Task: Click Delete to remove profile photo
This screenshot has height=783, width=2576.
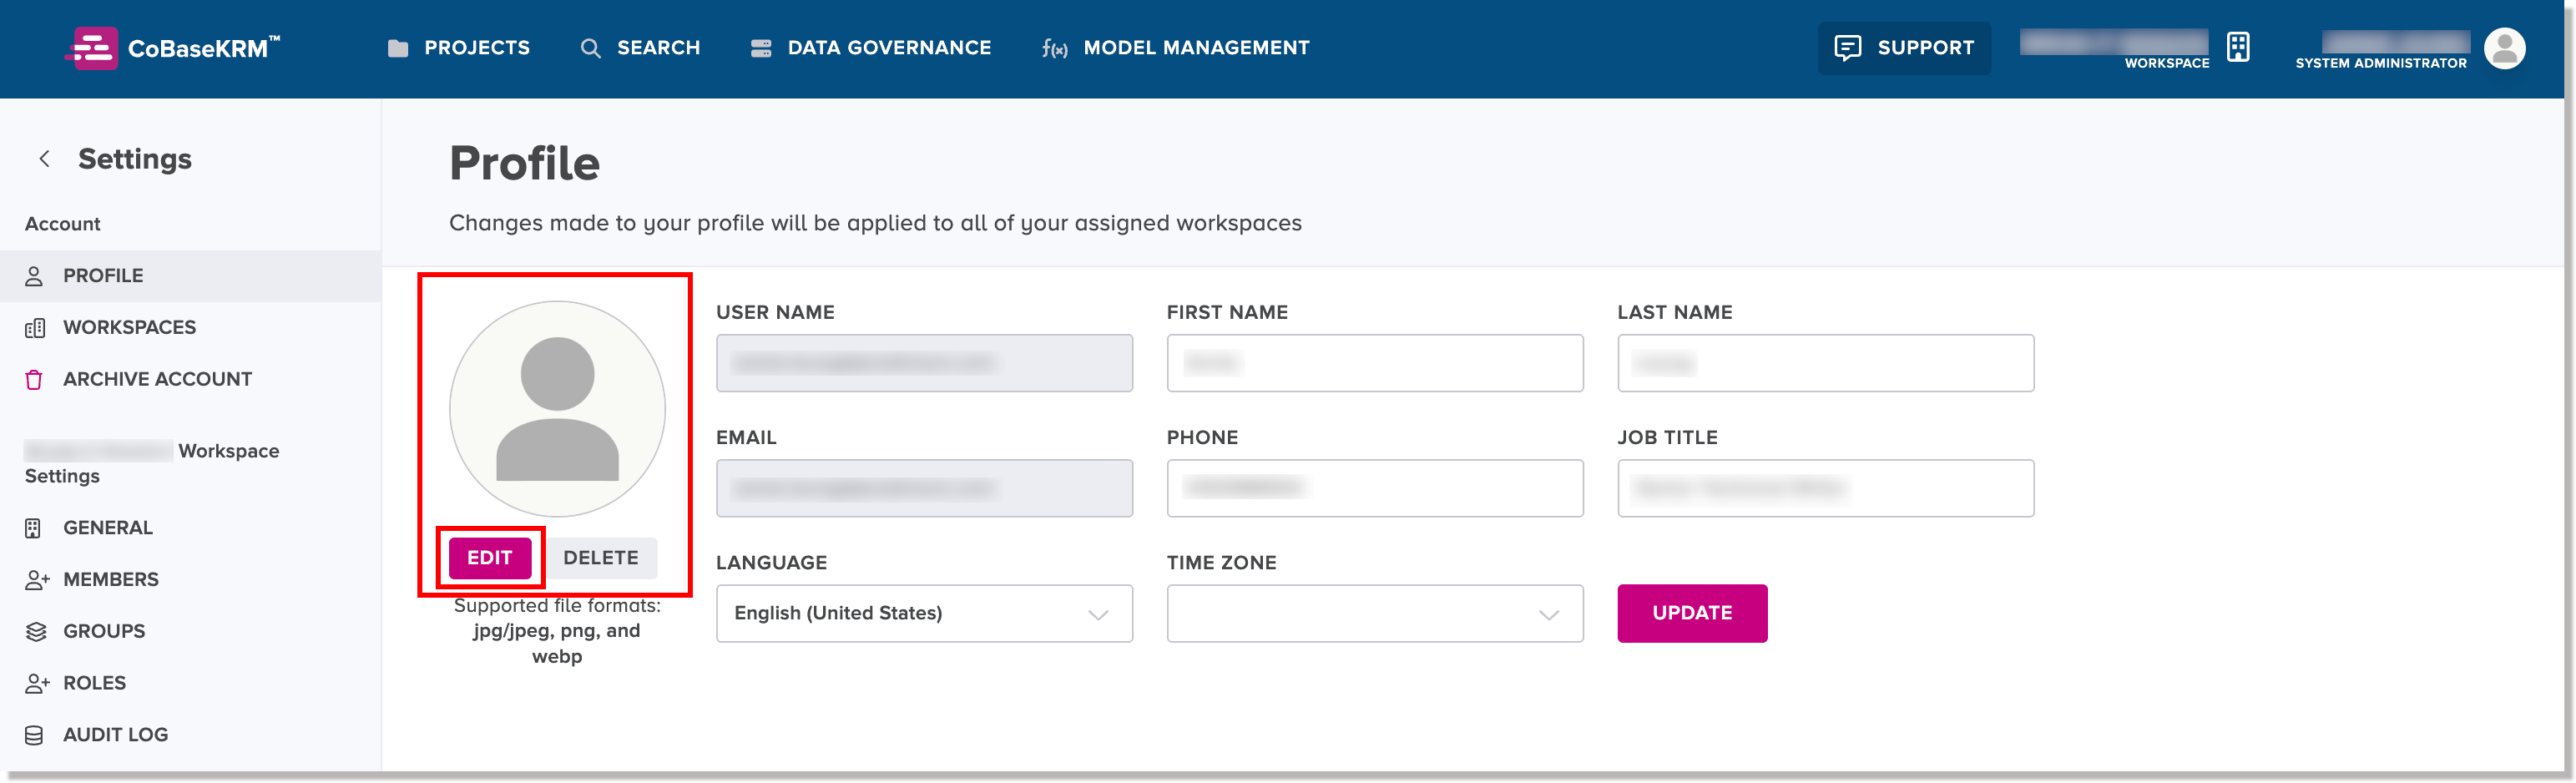Action: [x=600, y=558]
